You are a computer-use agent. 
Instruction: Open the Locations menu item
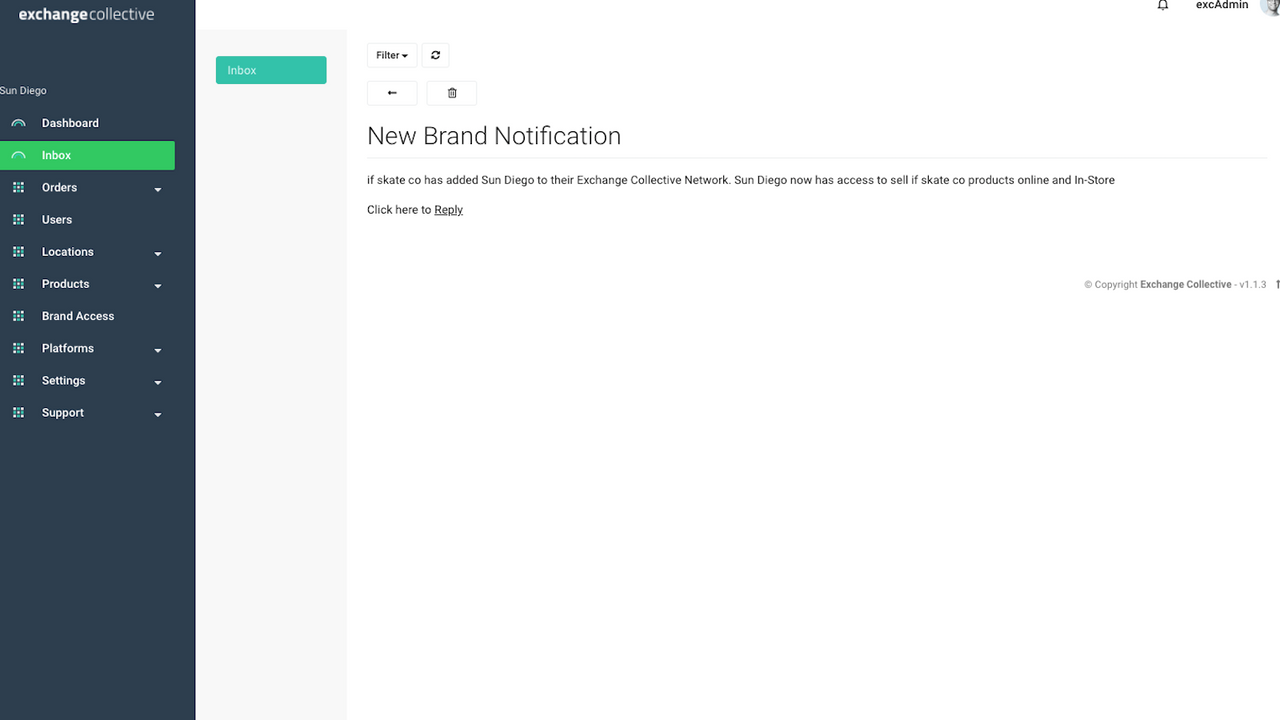(x=67, y=251)
